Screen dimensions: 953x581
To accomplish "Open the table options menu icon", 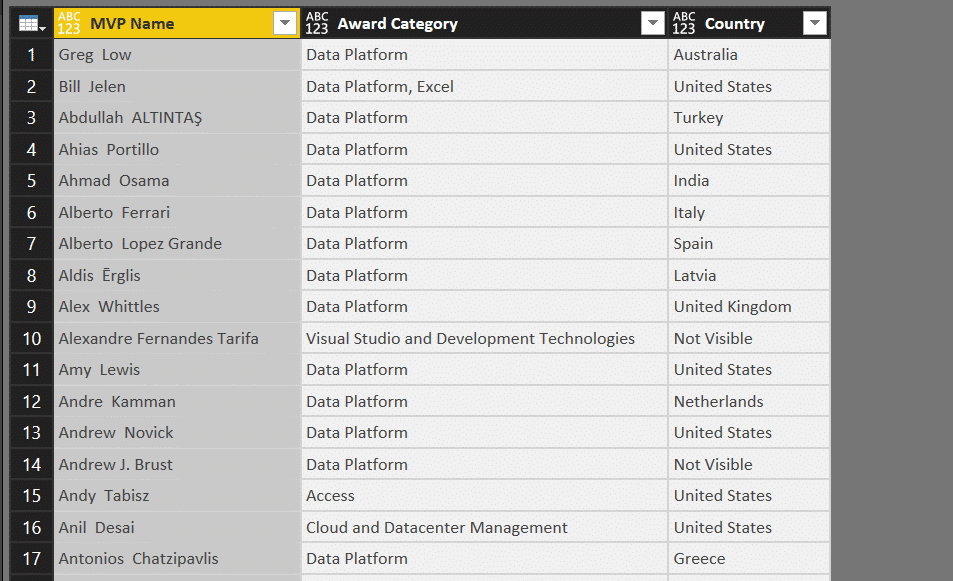I will 31,24.
